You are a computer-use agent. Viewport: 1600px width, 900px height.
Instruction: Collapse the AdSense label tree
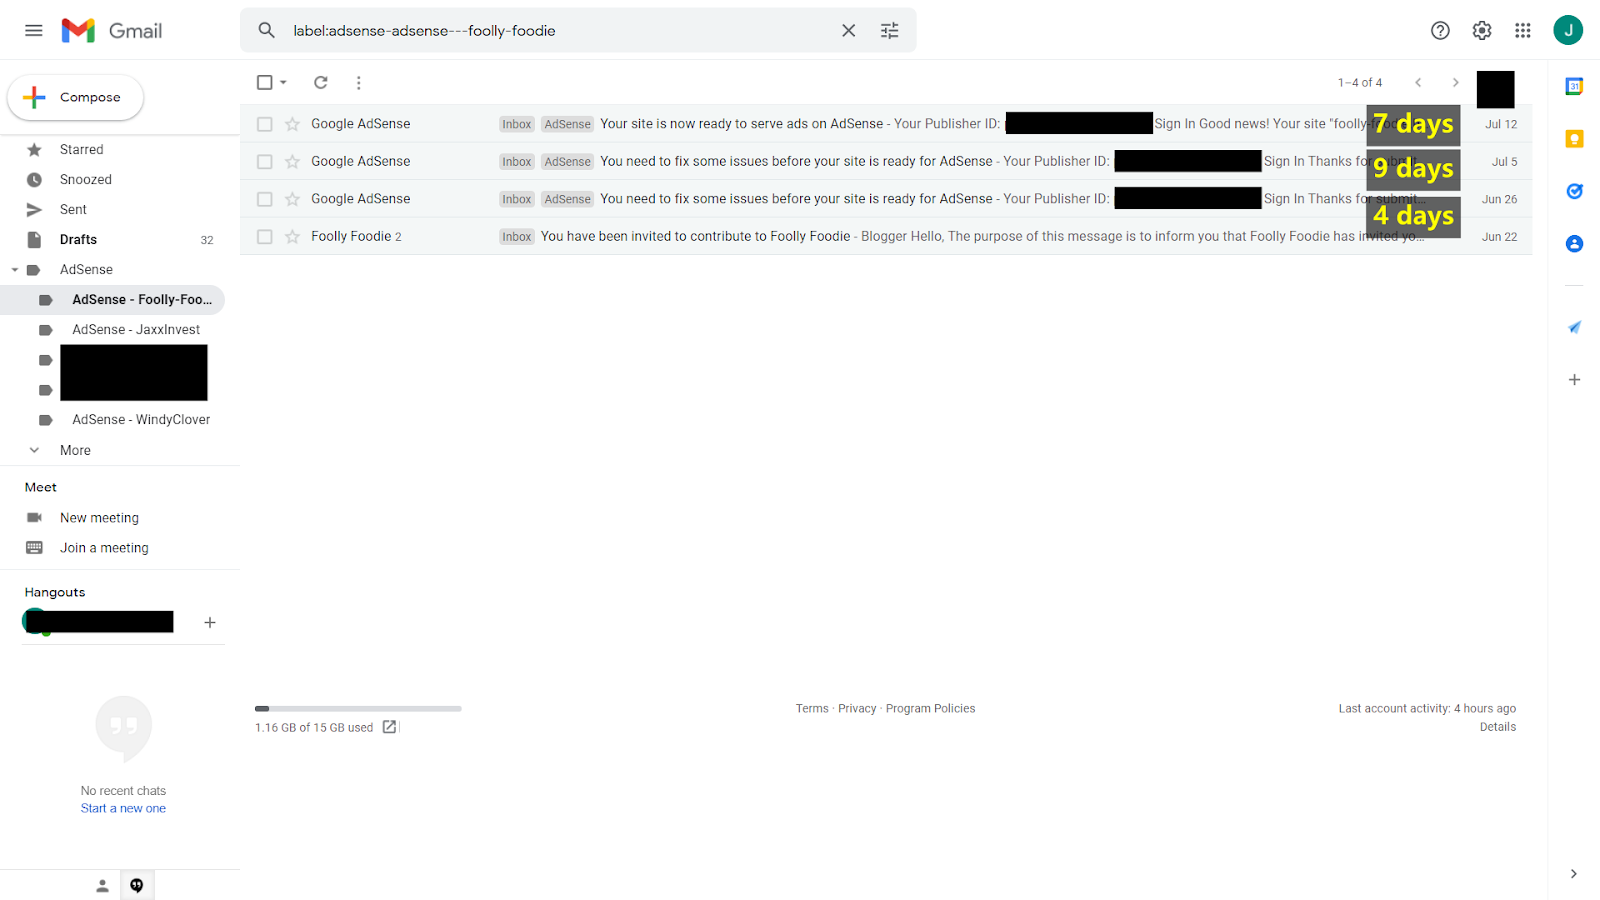coord(15,270)
